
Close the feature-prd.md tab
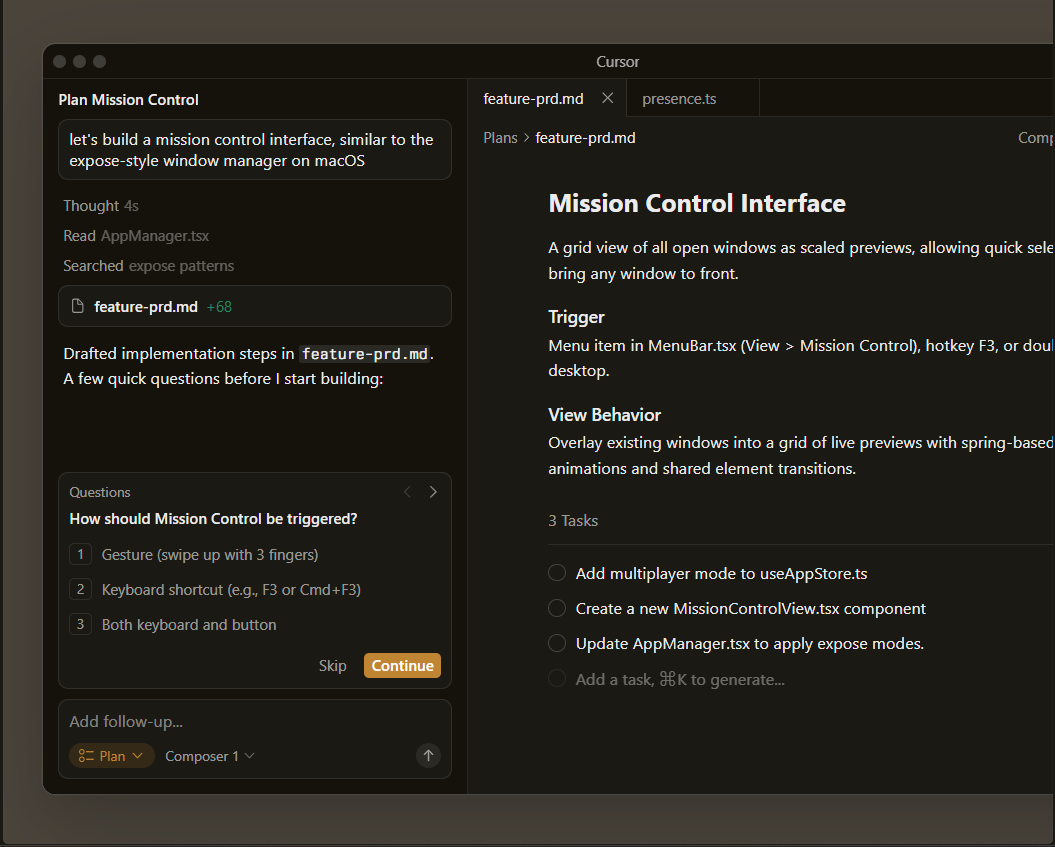pos(607,98)
